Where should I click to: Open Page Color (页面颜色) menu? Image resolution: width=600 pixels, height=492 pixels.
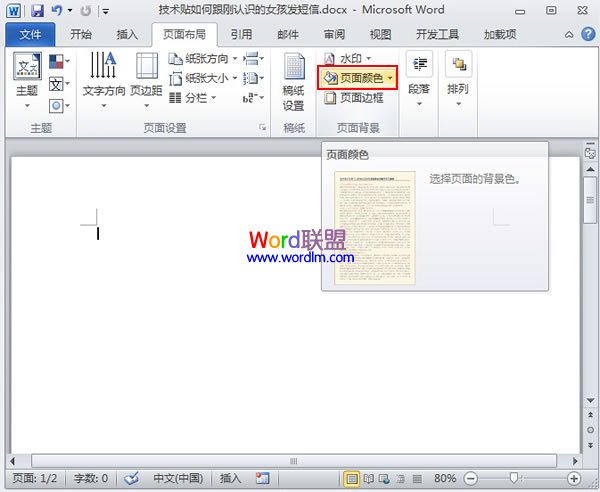coord(358,78)
